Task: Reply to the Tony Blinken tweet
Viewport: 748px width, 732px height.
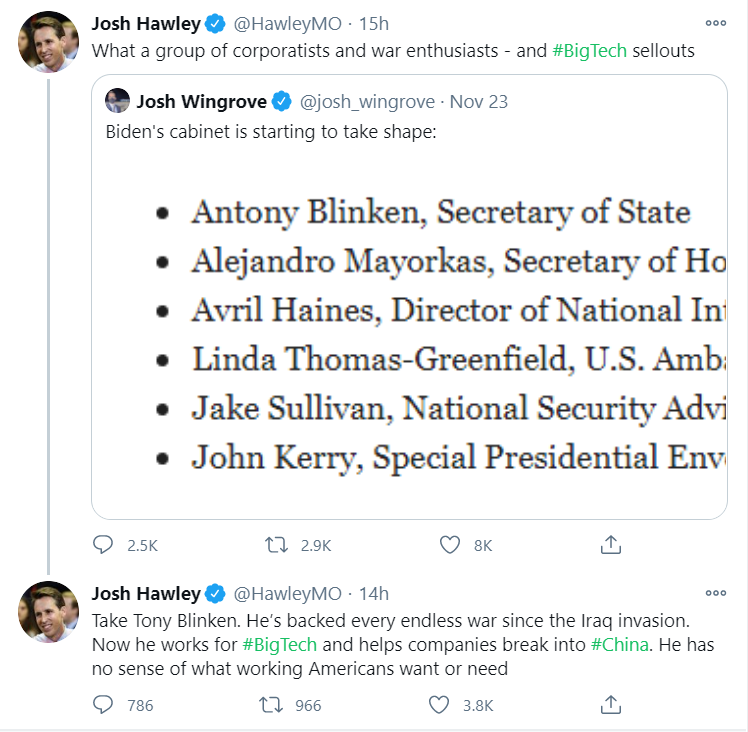Action: 103,704
